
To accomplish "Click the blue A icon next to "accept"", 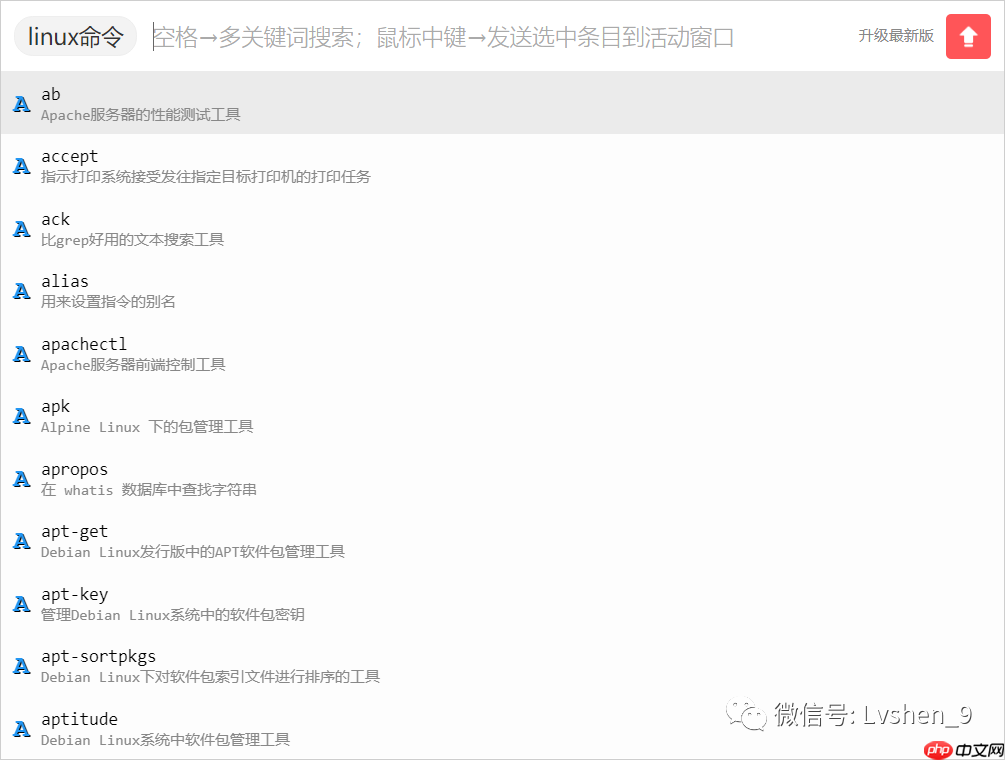I will click(21, 166).
